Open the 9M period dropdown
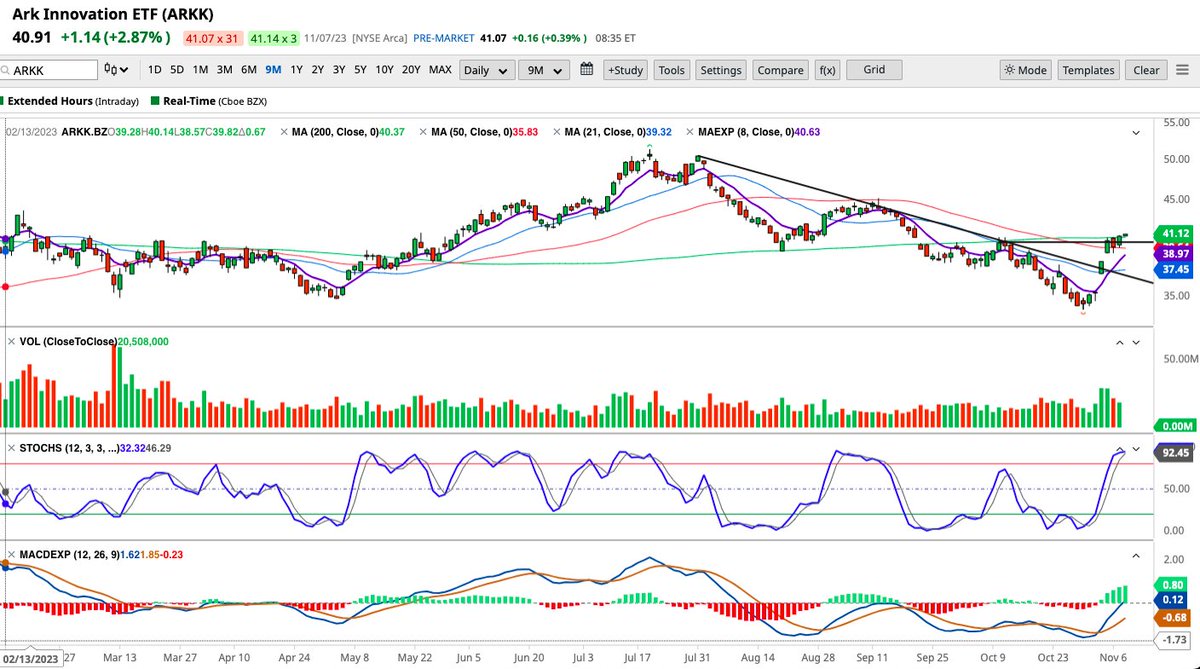Image resolution: width=1200 pixels, height=669 pixels. 546,70
